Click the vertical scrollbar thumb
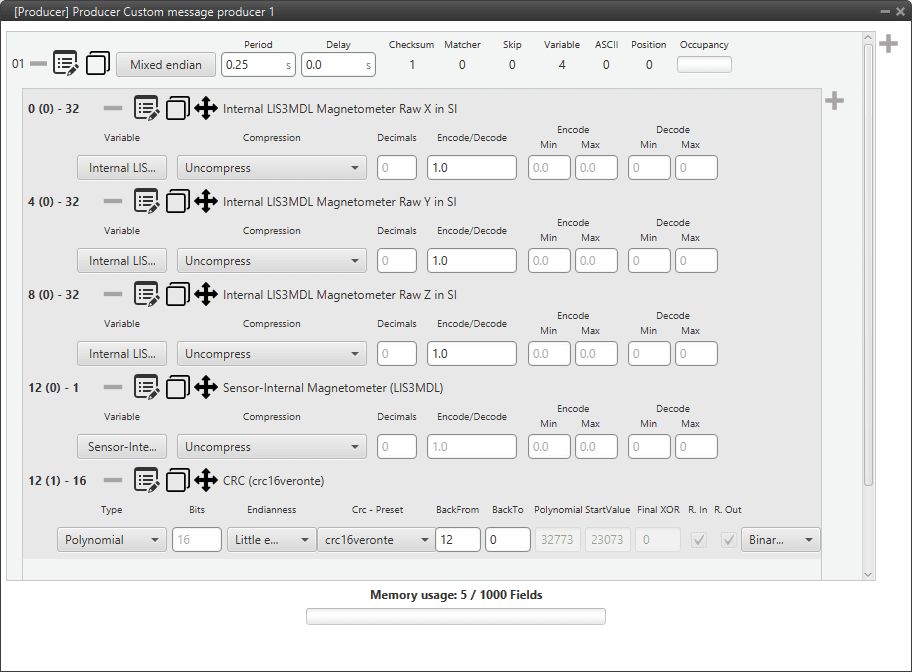The height and width of the screenshot is (672, 912). 868,265
